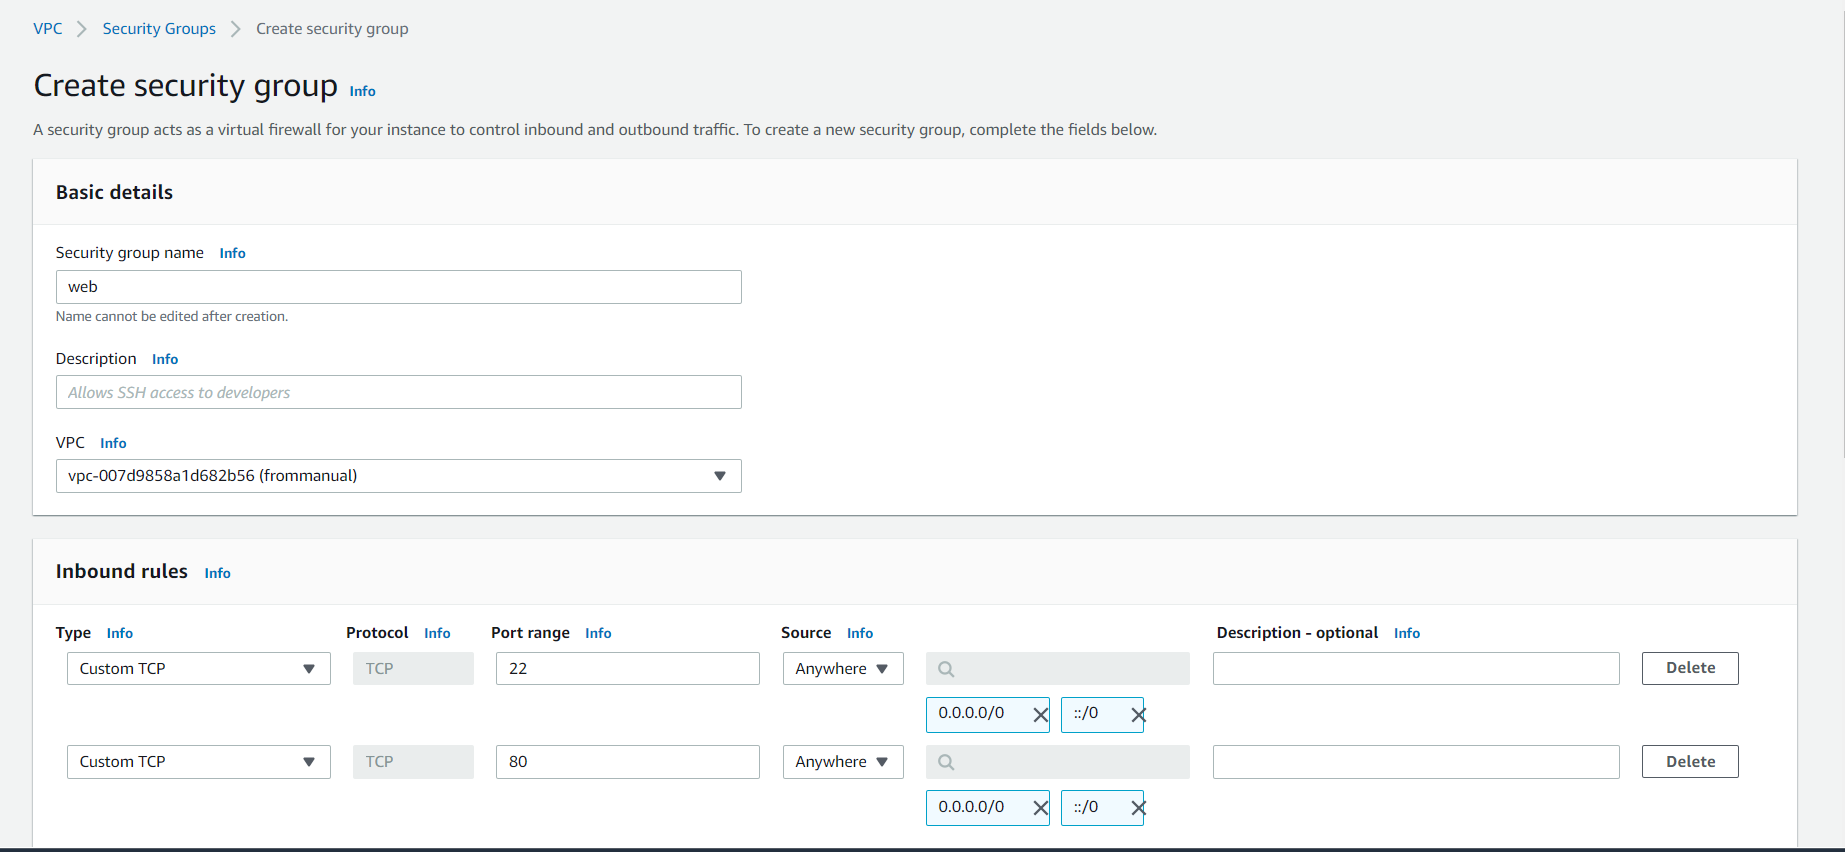Open Source dropdown for the port 80 rule
The height and width of the screenshot is (852, 1845).
(x=843, y=762)
